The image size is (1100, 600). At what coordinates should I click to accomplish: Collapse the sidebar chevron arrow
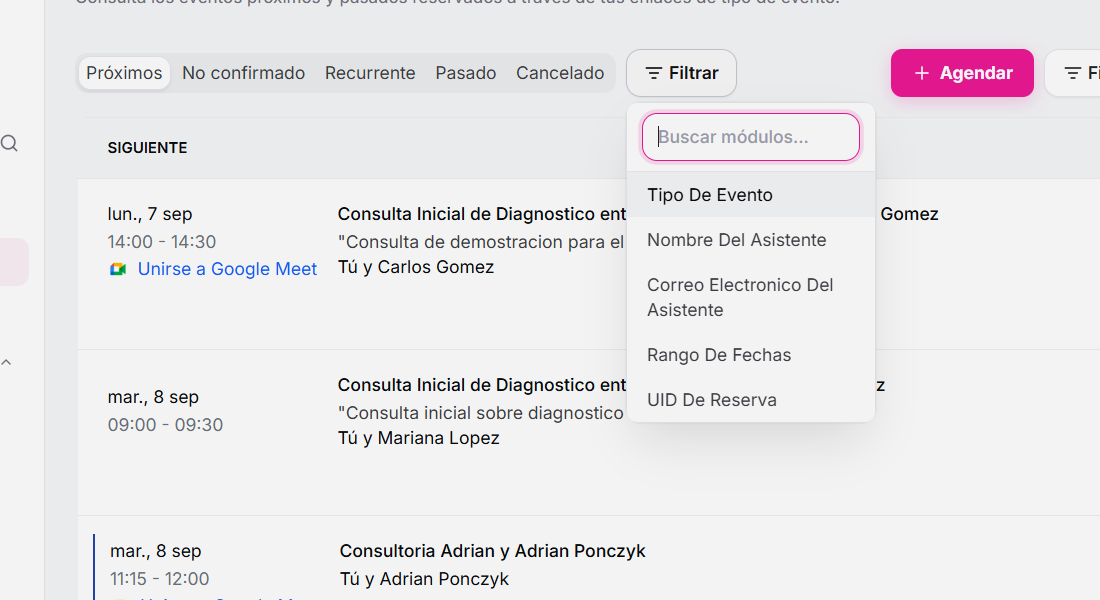pos(6,363)
